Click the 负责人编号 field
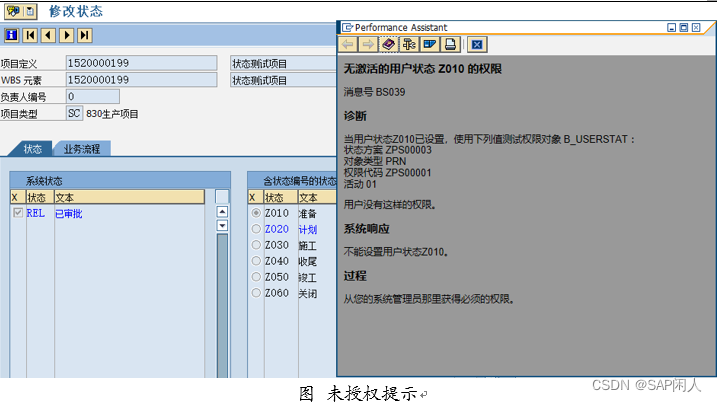Viewport: 717px width, 402px height. (x=93, y=96)
